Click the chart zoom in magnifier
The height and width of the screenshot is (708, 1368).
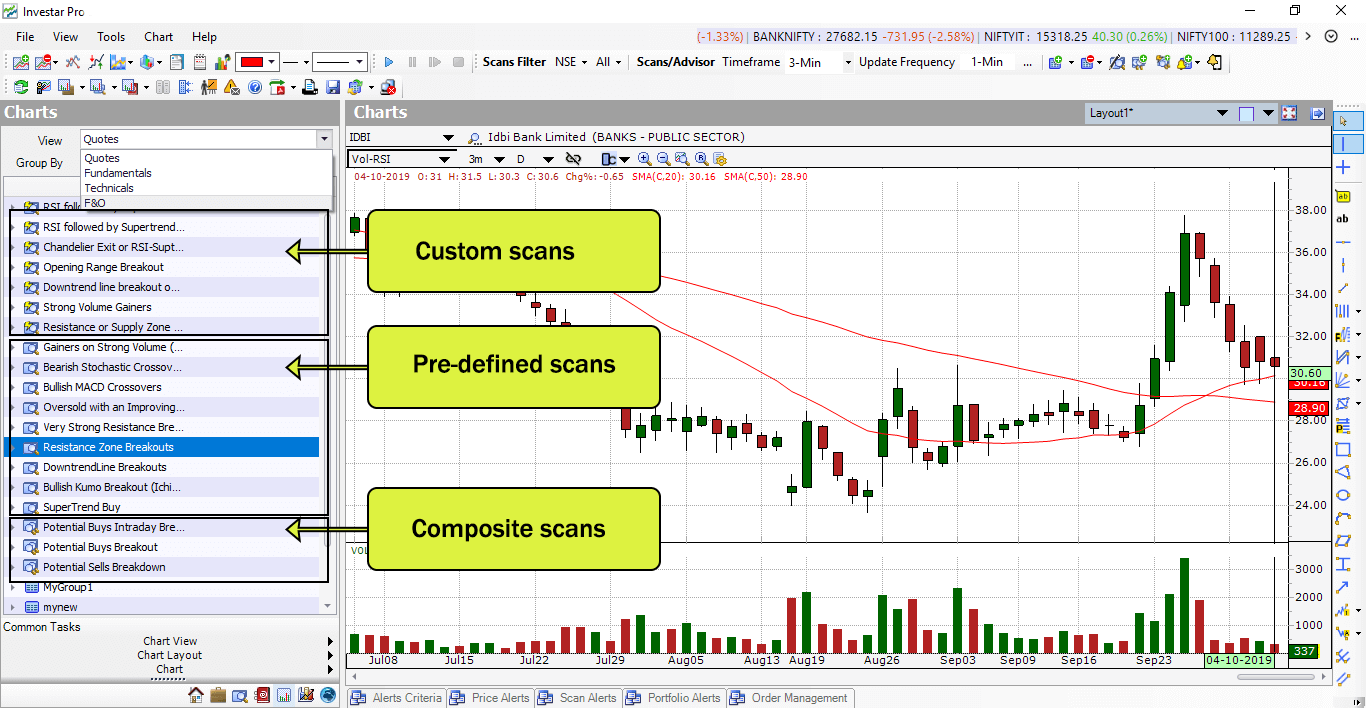[x=644, y=159]
